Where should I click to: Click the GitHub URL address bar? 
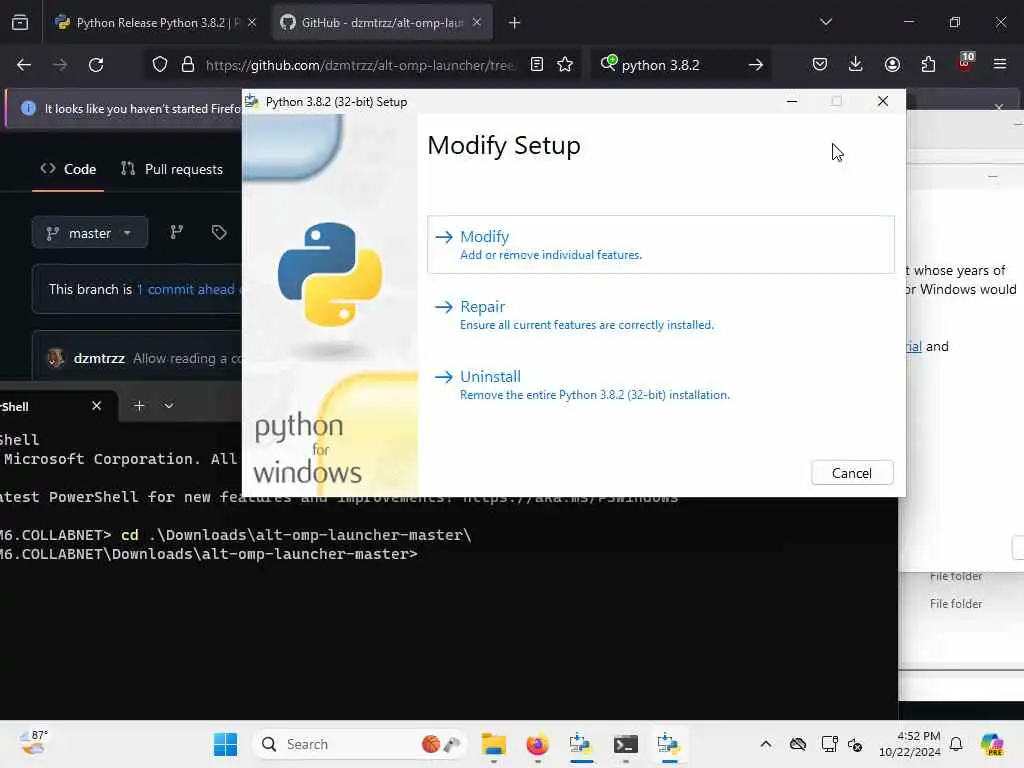tap(360, 65)
